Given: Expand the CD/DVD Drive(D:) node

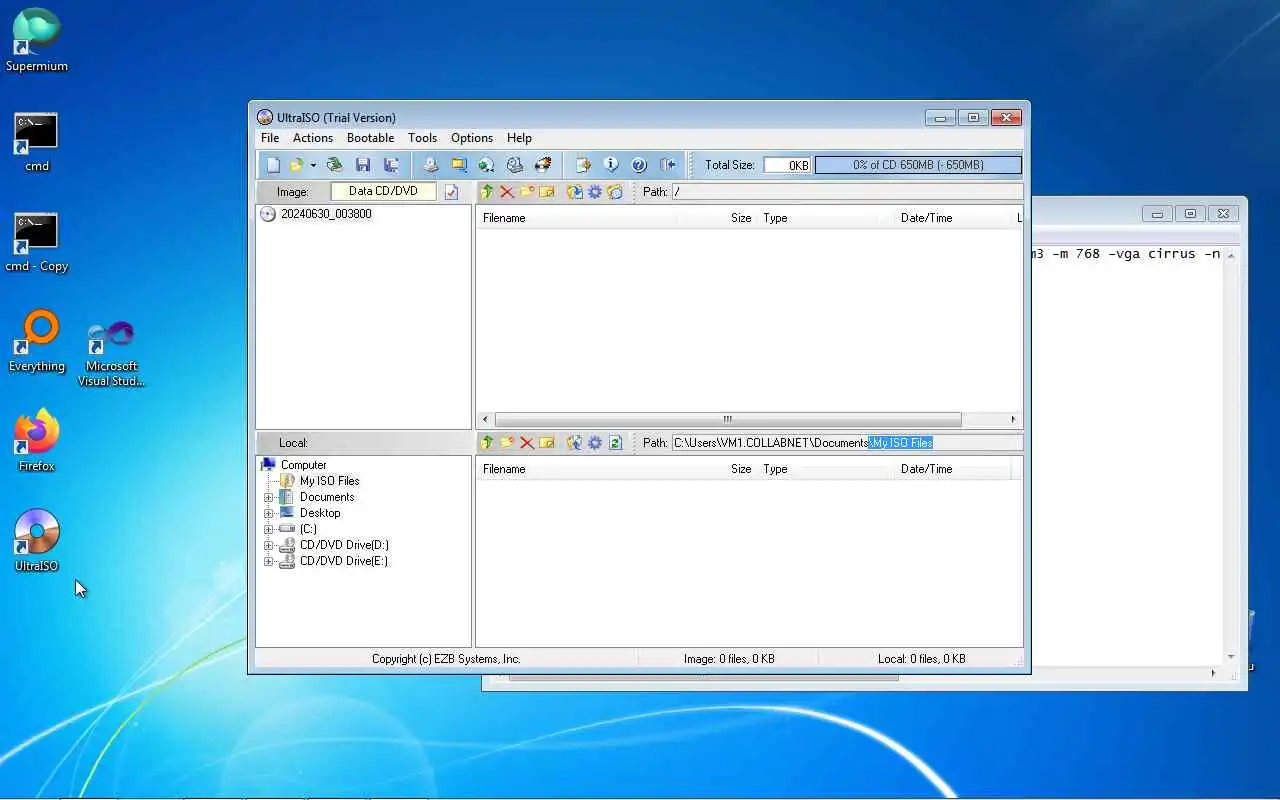Looking at the screenshot, I should 268,545.
